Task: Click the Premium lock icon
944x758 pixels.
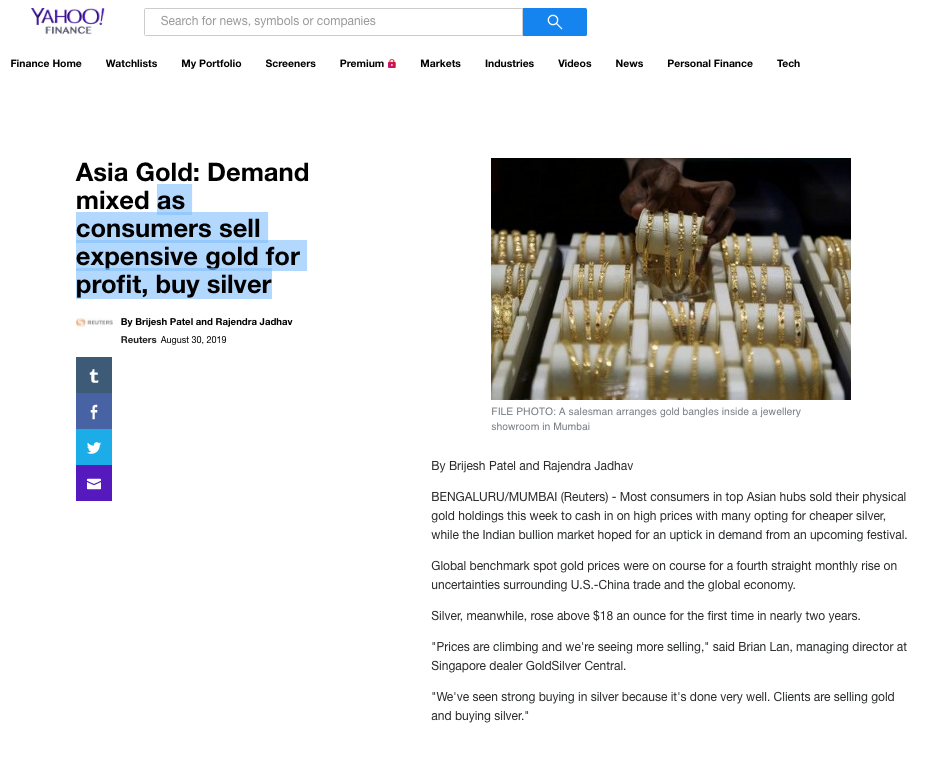Action: tap(392, 63)
